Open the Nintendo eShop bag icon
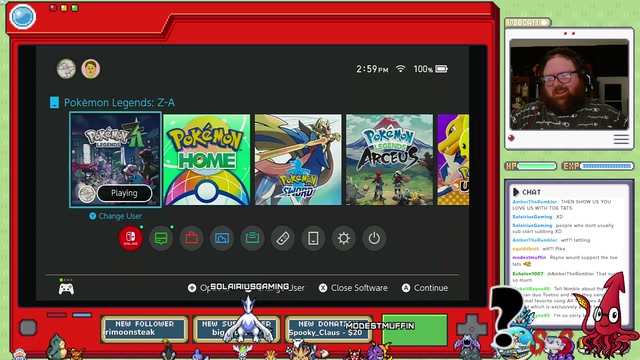 pyautogui.click(x=191, y=238)
